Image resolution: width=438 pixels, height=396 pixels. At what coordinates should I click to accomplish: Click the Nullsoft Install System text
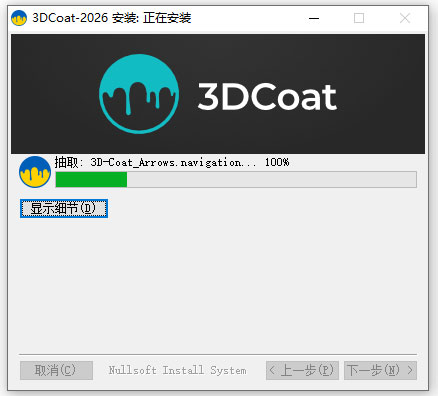[x=177, y=370]
